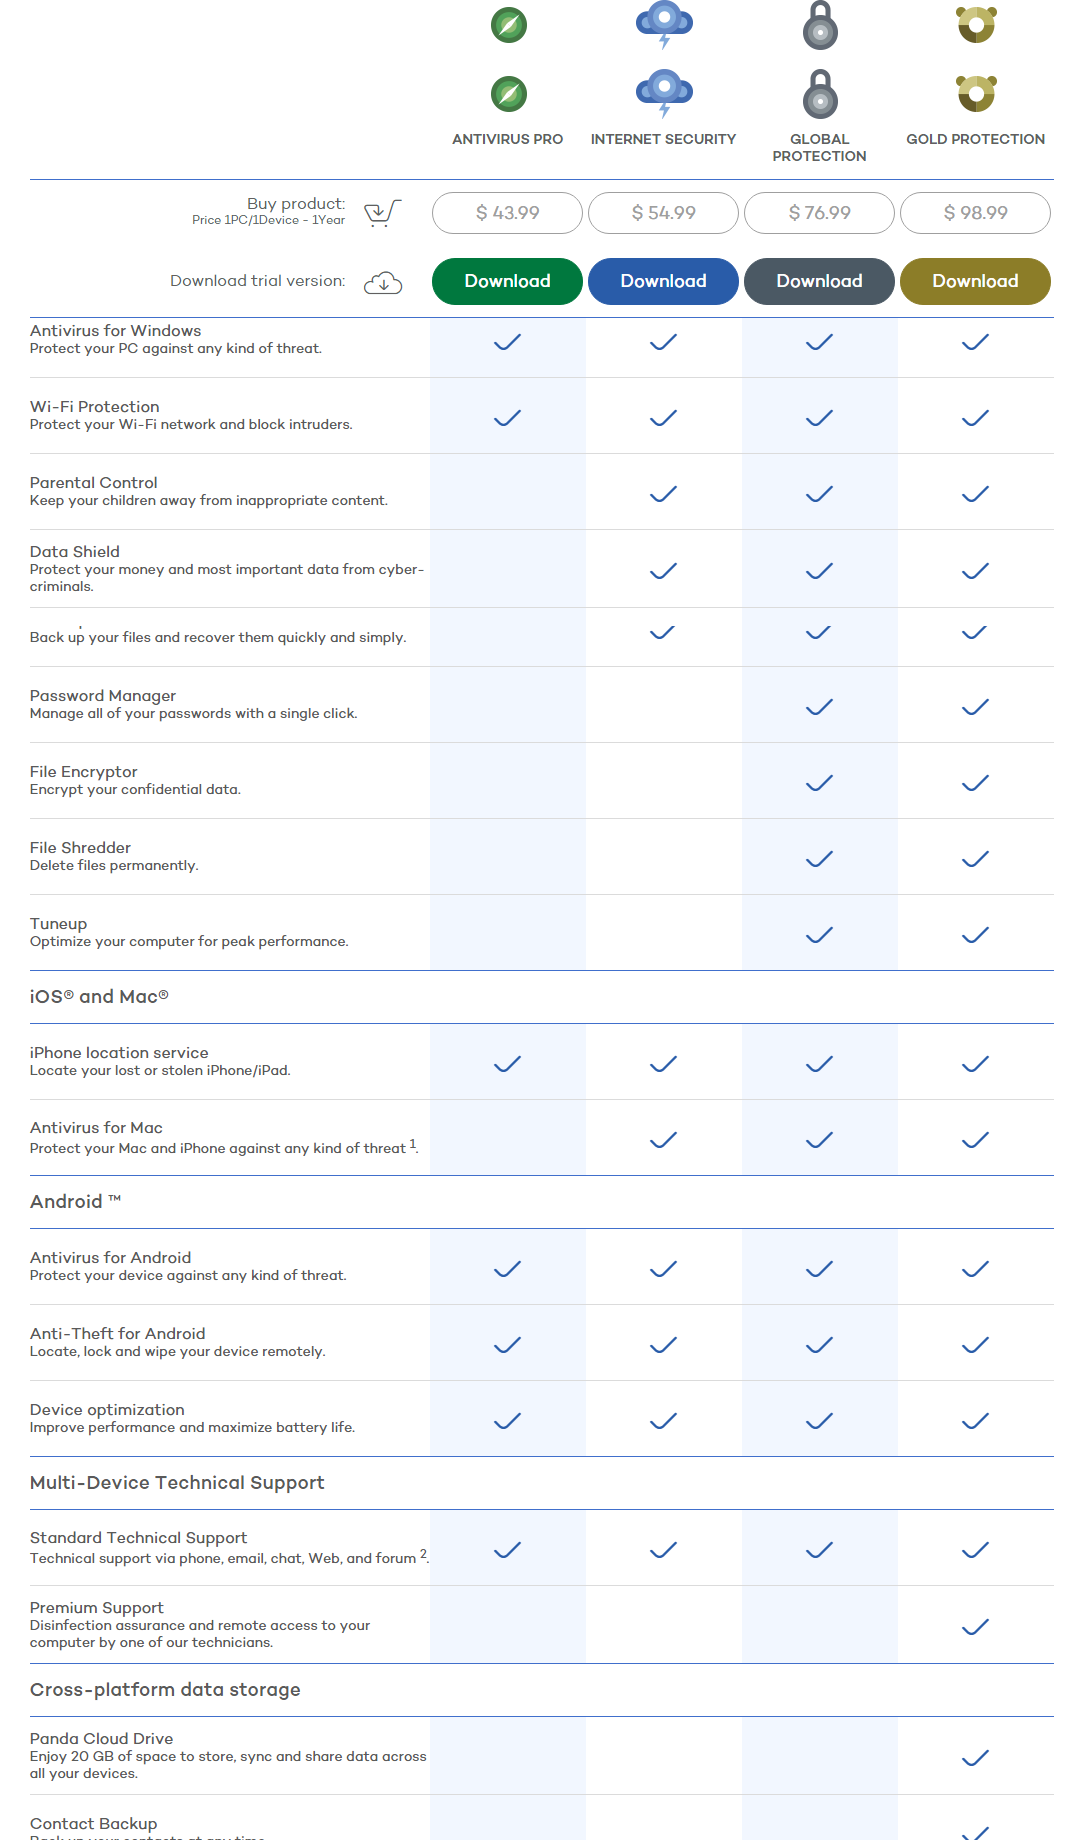Click the Global Protection padlock icon

click(x=820, y=93)
